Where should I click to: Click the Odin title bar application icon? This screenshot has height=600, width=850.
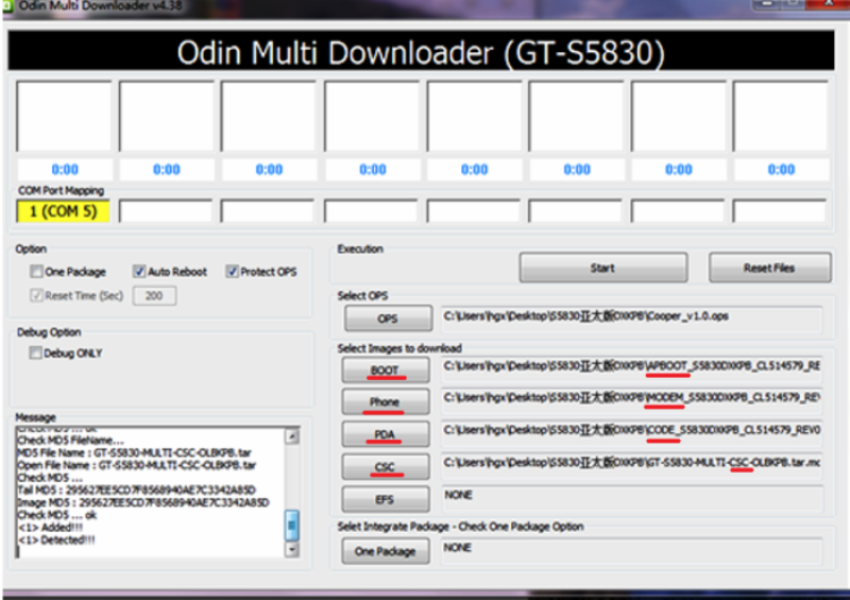coord(8,5)
